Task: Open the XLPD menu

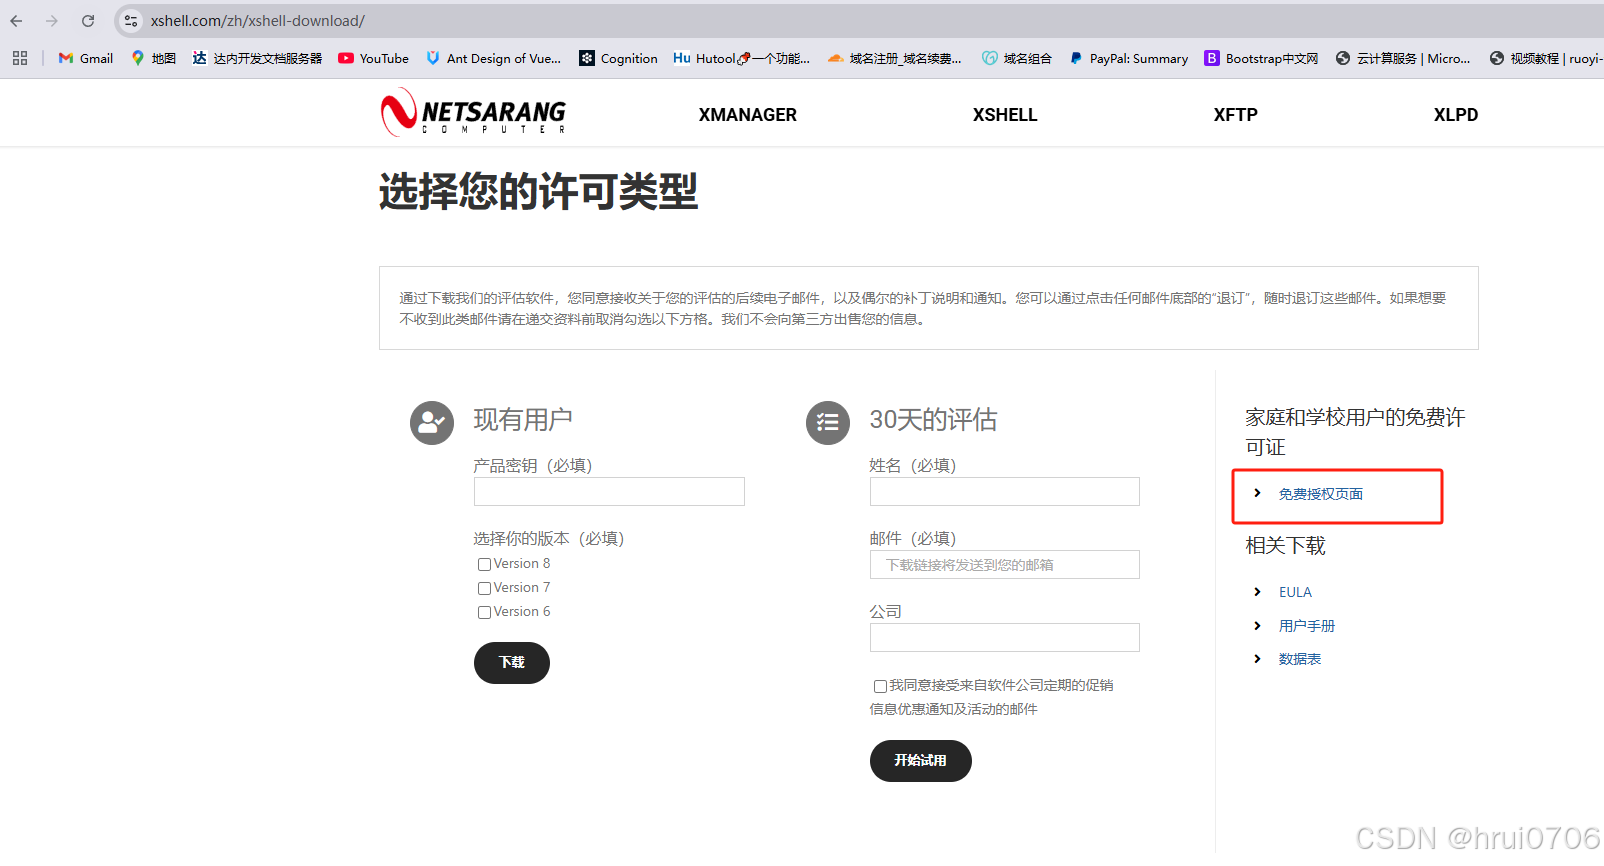Action: tap(1456, 115)
